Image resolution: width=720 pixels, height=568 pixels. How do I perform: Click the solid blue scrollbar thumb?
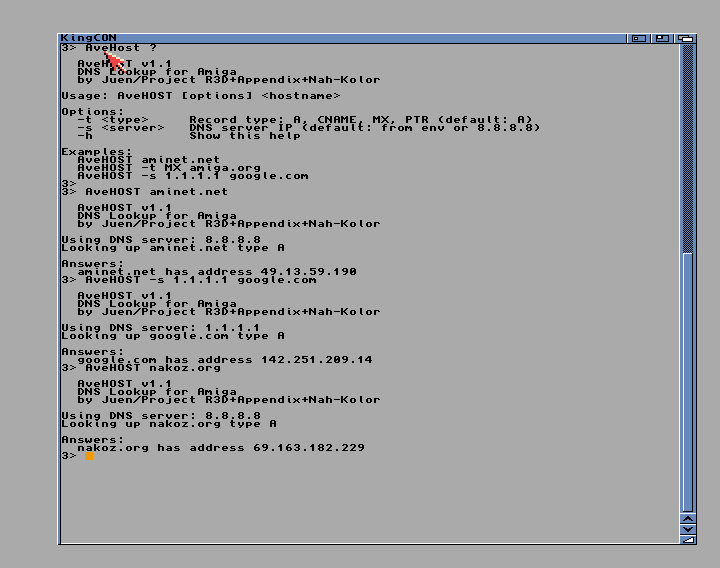tap(688, 382)
